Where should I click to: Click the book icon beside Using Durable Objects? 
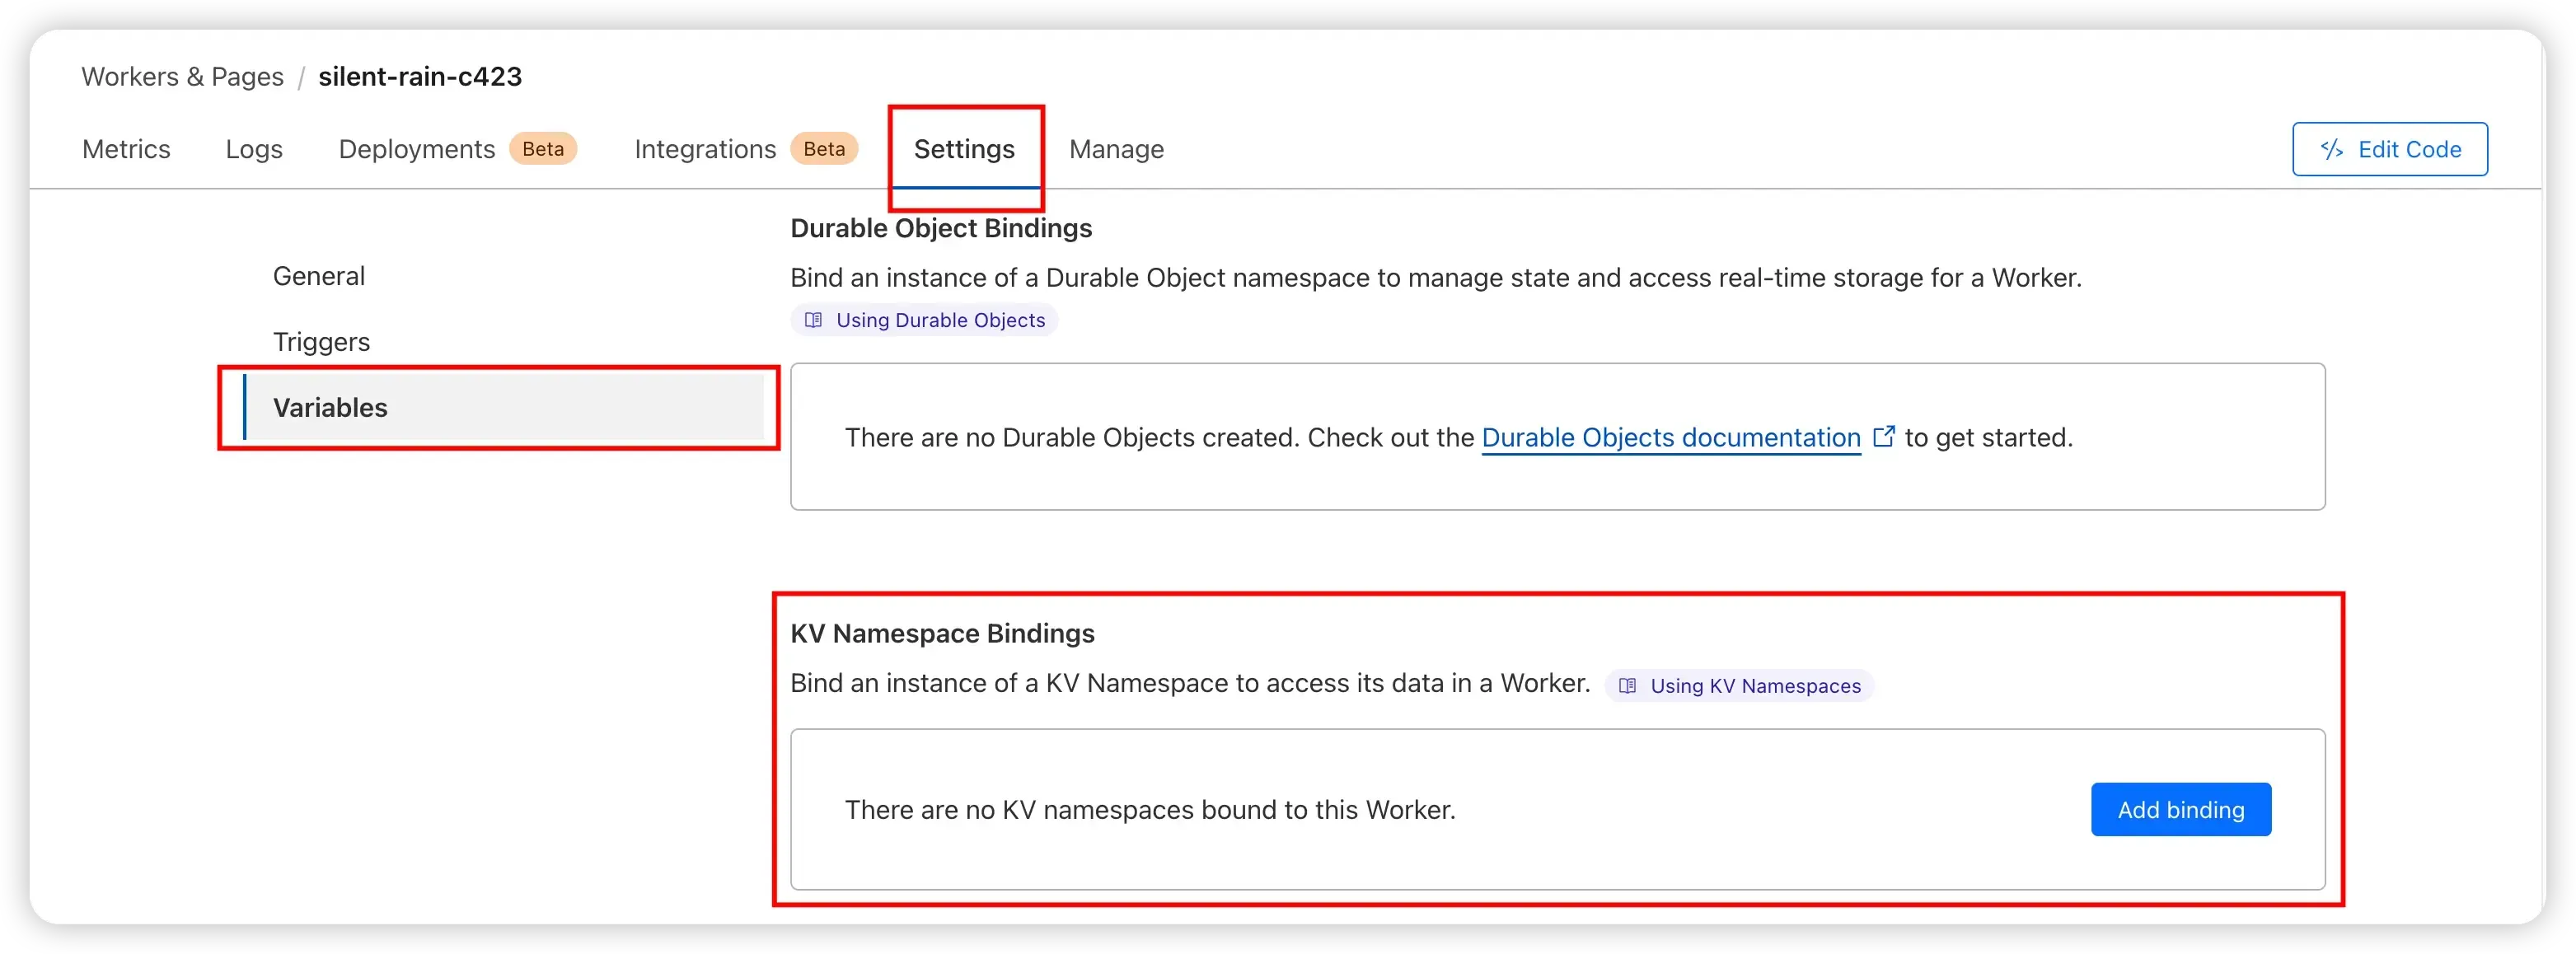(x=813, y=320)
